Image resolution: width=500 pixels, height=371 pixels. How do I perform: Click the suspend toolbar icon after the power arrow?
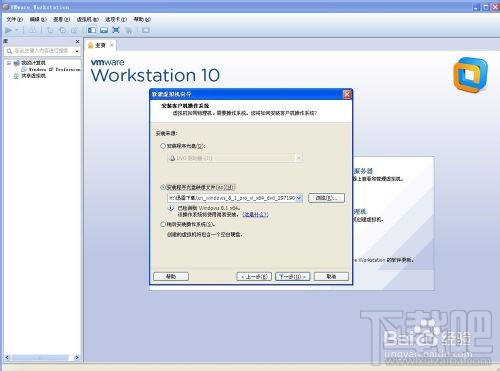[33, 30]
